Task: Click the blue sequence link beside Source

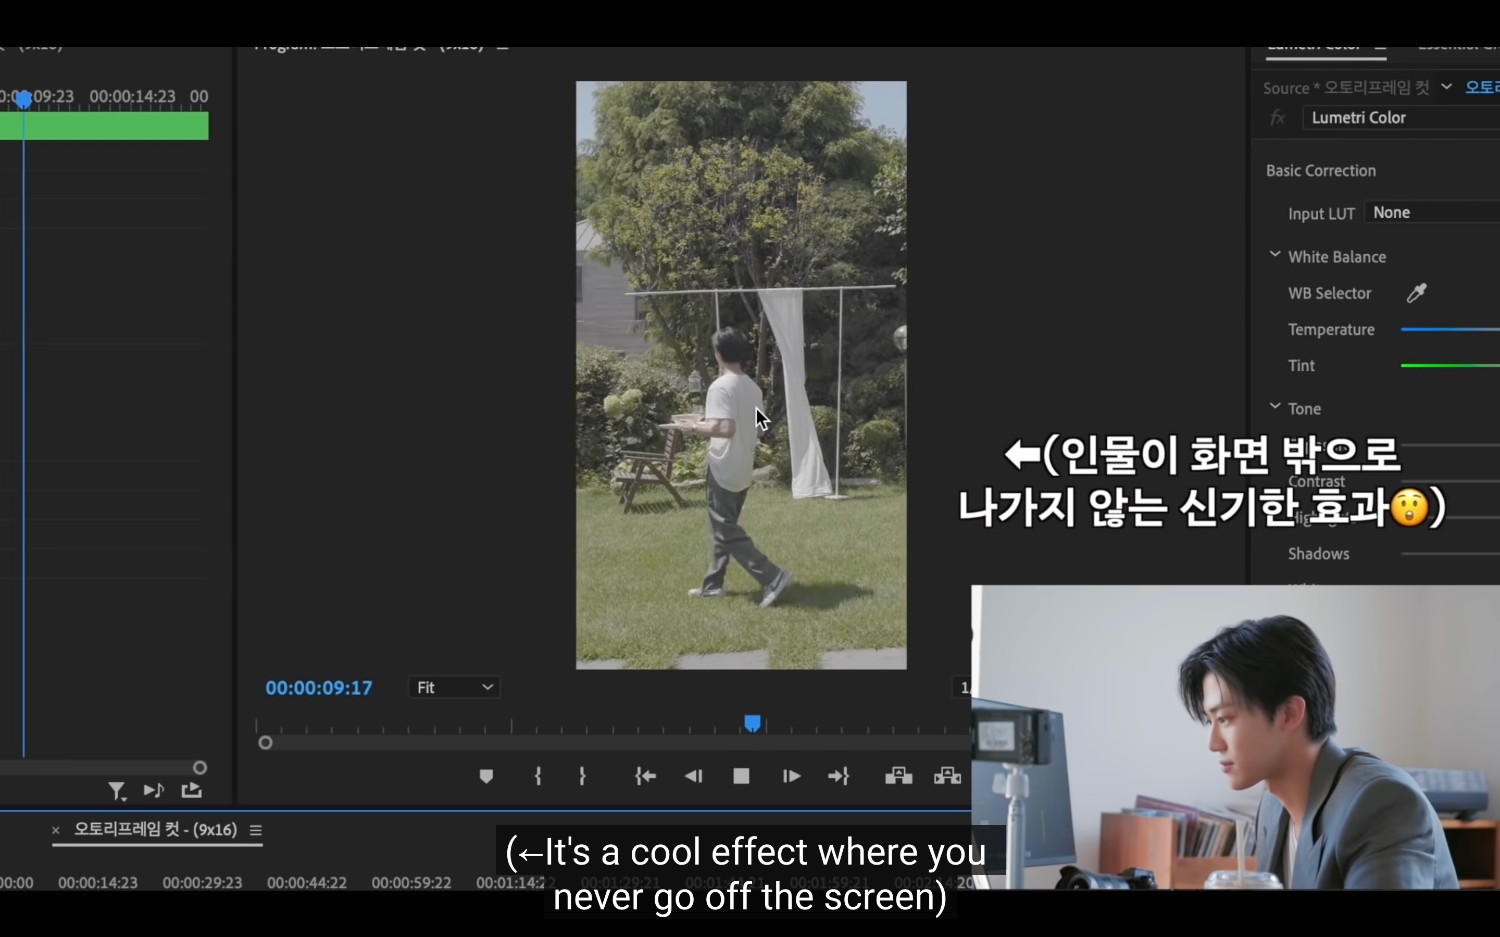Action: coord(1482,87)
